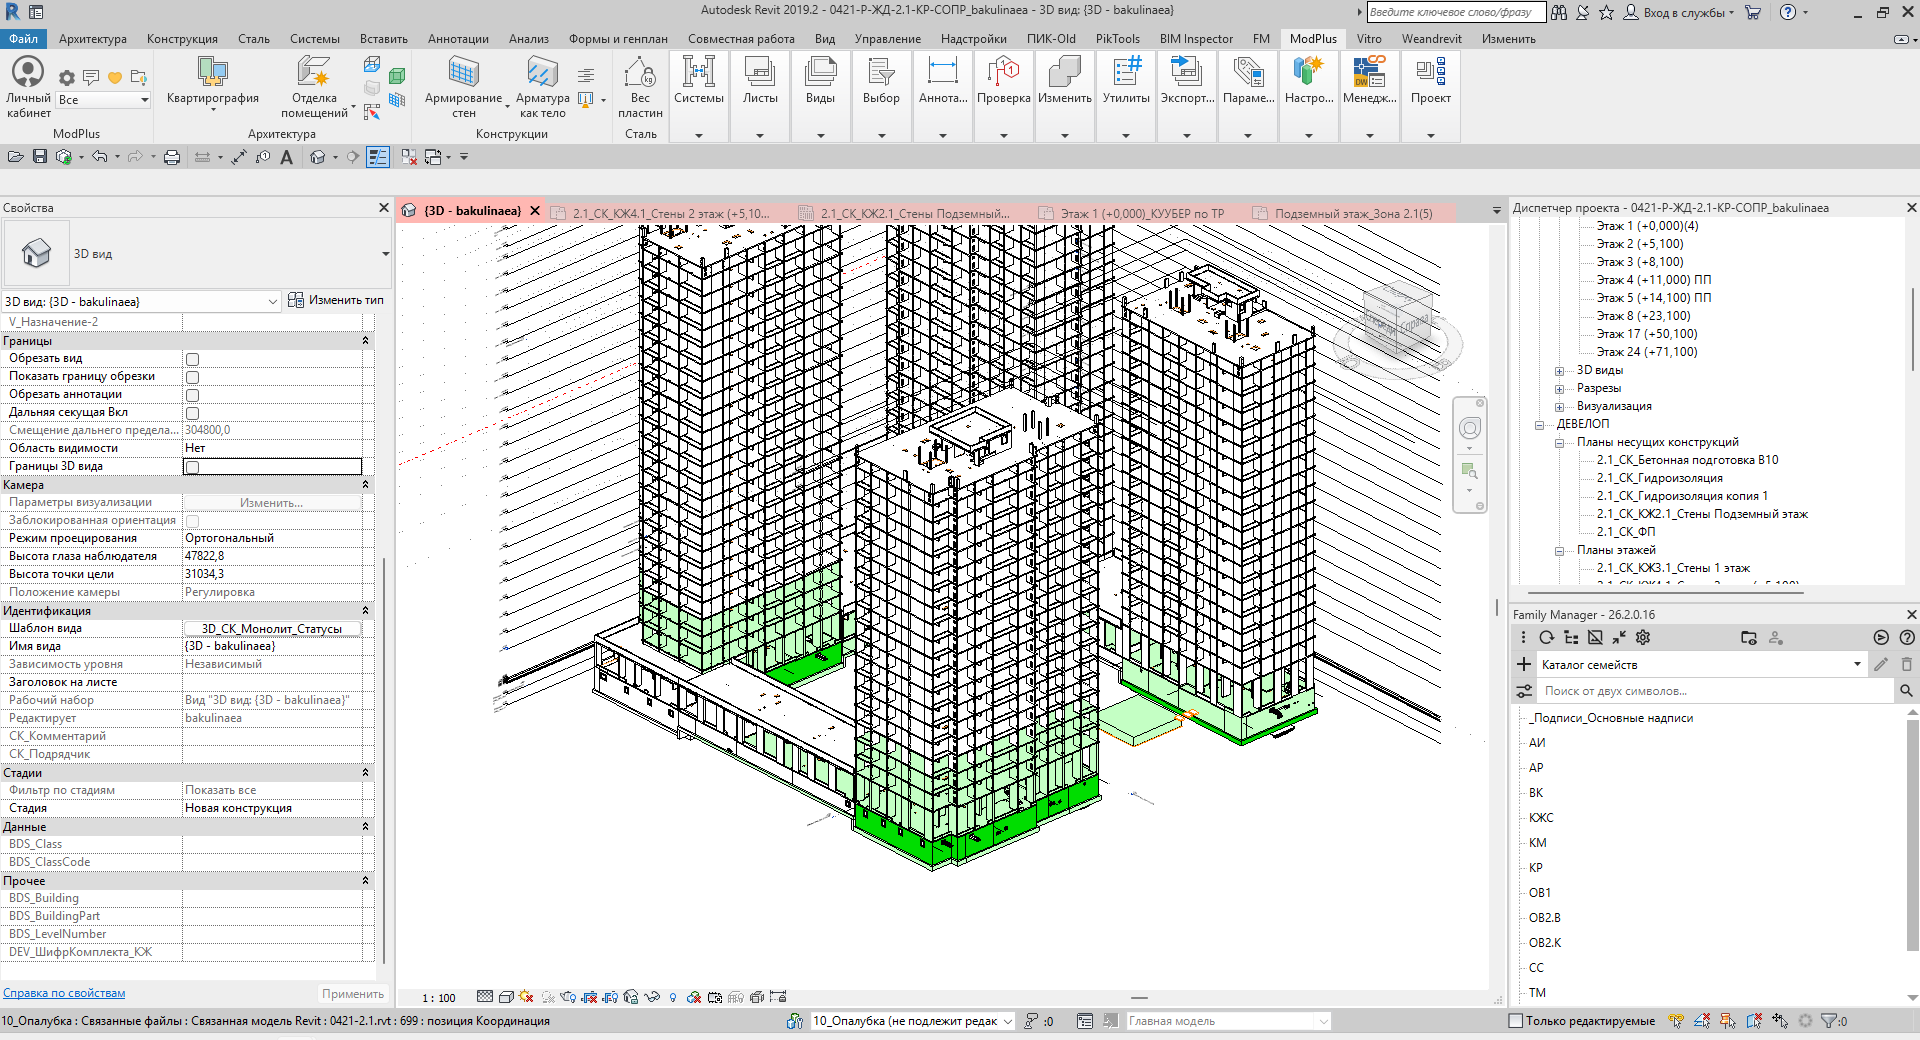
Task: Expand 3D виды in project browser
Action: (1559, 371)
